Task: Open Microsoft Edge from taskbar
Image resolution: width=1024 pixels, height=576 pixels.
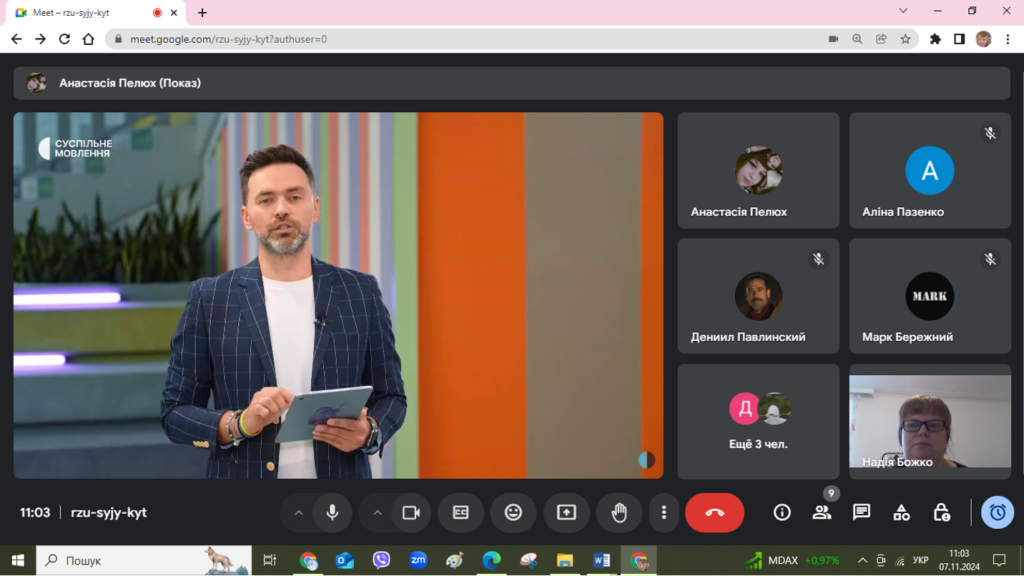Action: tap(491, 560)
